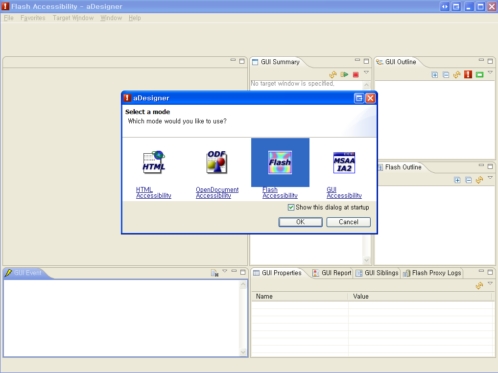Open the Target Window menu
Screen dimensions: 498x373
(73, 18)
